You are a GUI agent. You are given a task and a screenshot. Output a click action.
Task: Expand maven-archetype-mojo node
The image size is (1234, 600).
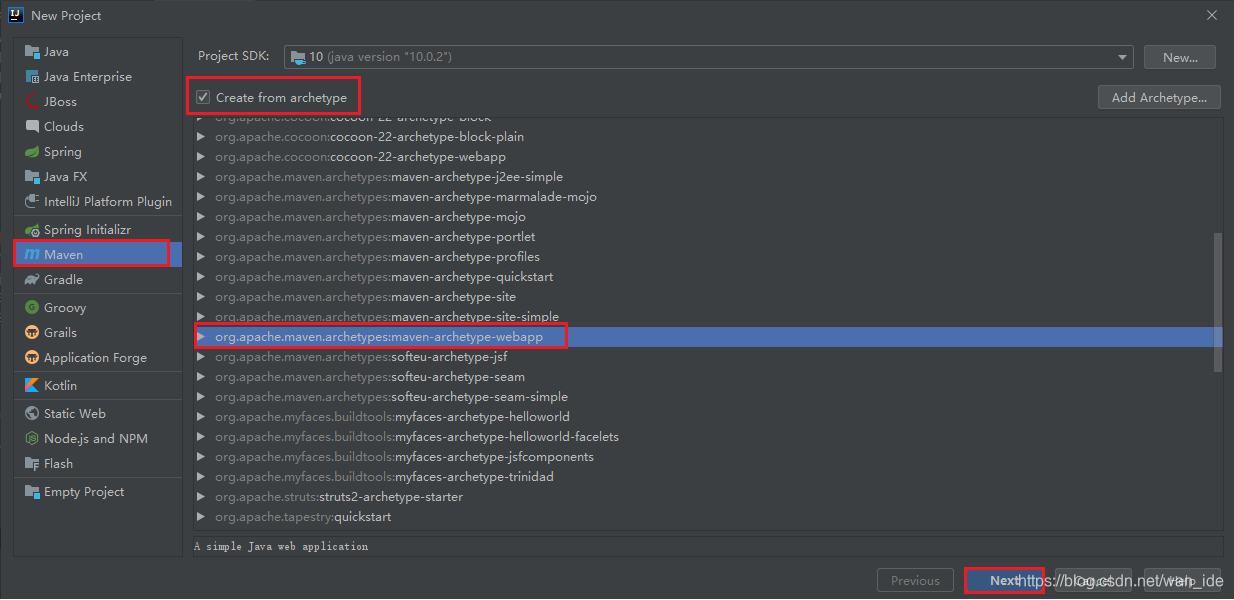(202, 217)
